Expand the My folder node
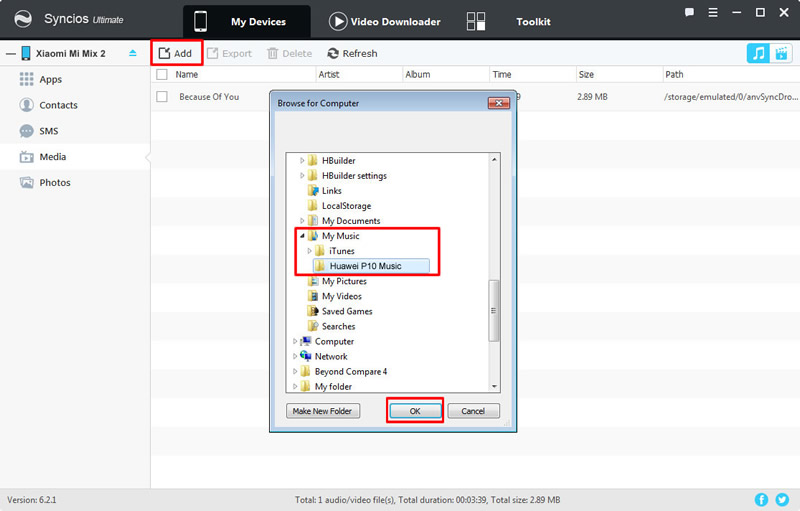Screen dimensions: 800x511 295,387
